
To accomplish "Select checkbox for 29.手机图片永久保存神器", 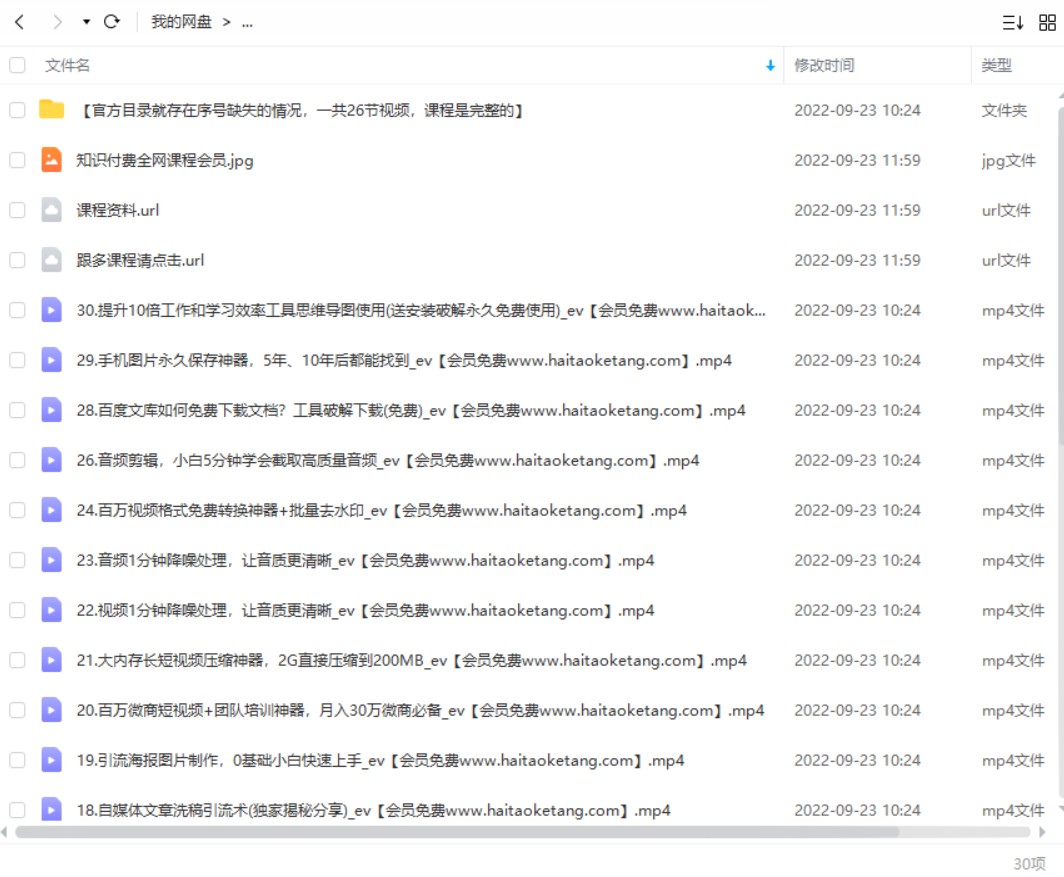I will click(x=17, y=360).
